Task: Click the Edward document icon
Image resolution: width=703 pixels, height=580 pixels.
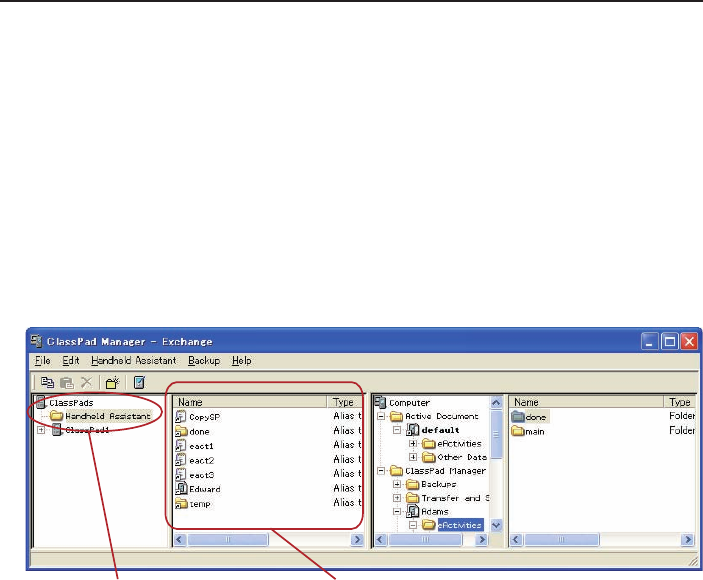Action: 181,489
